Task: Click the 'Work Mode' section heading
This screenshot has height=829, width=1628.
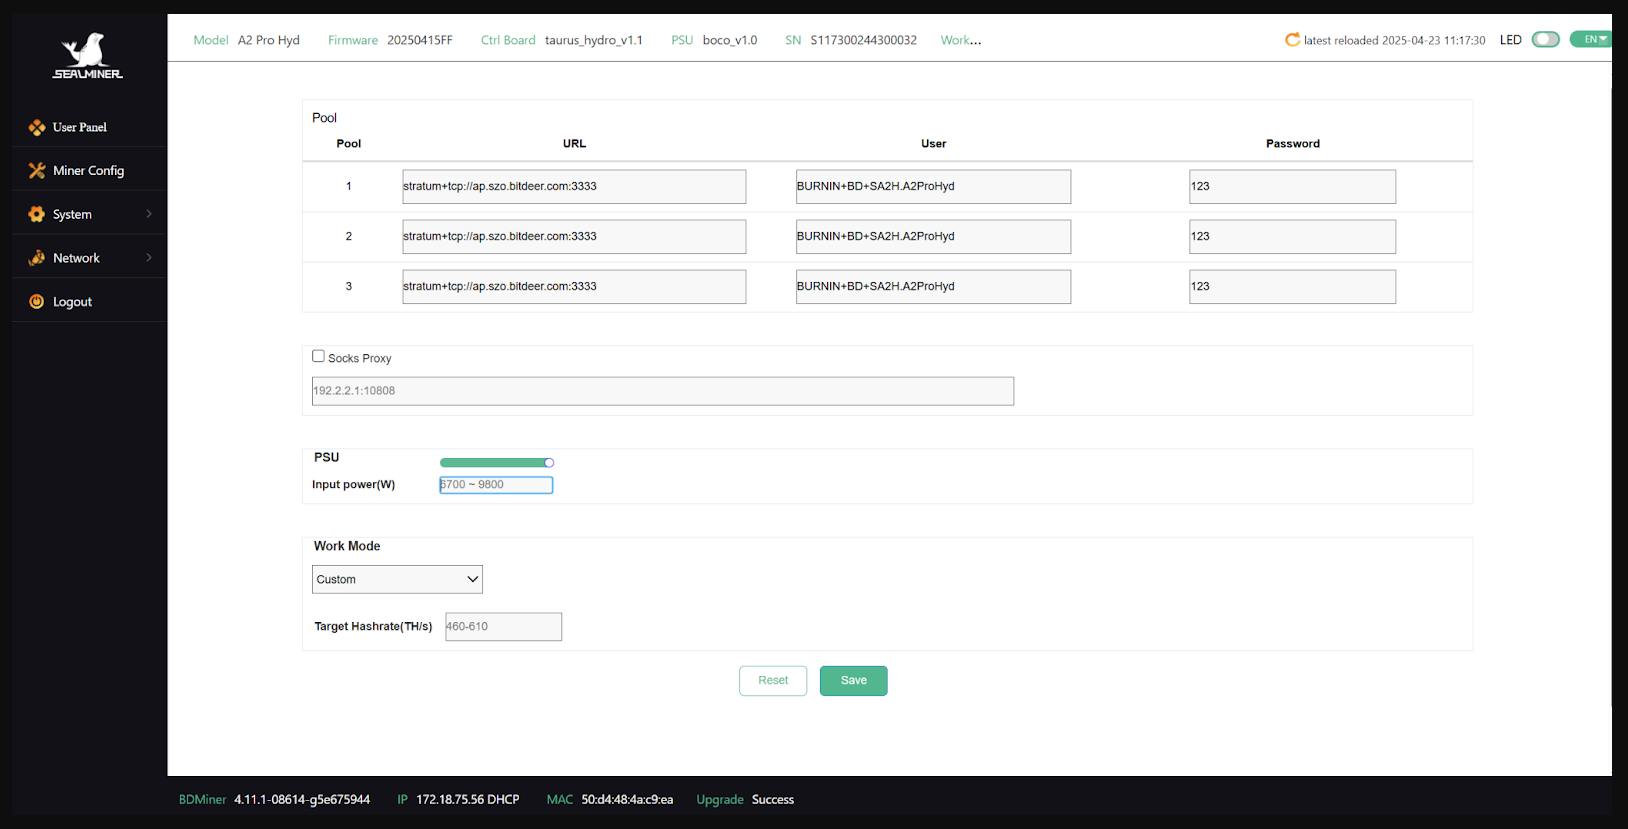Action: (347, 546)
